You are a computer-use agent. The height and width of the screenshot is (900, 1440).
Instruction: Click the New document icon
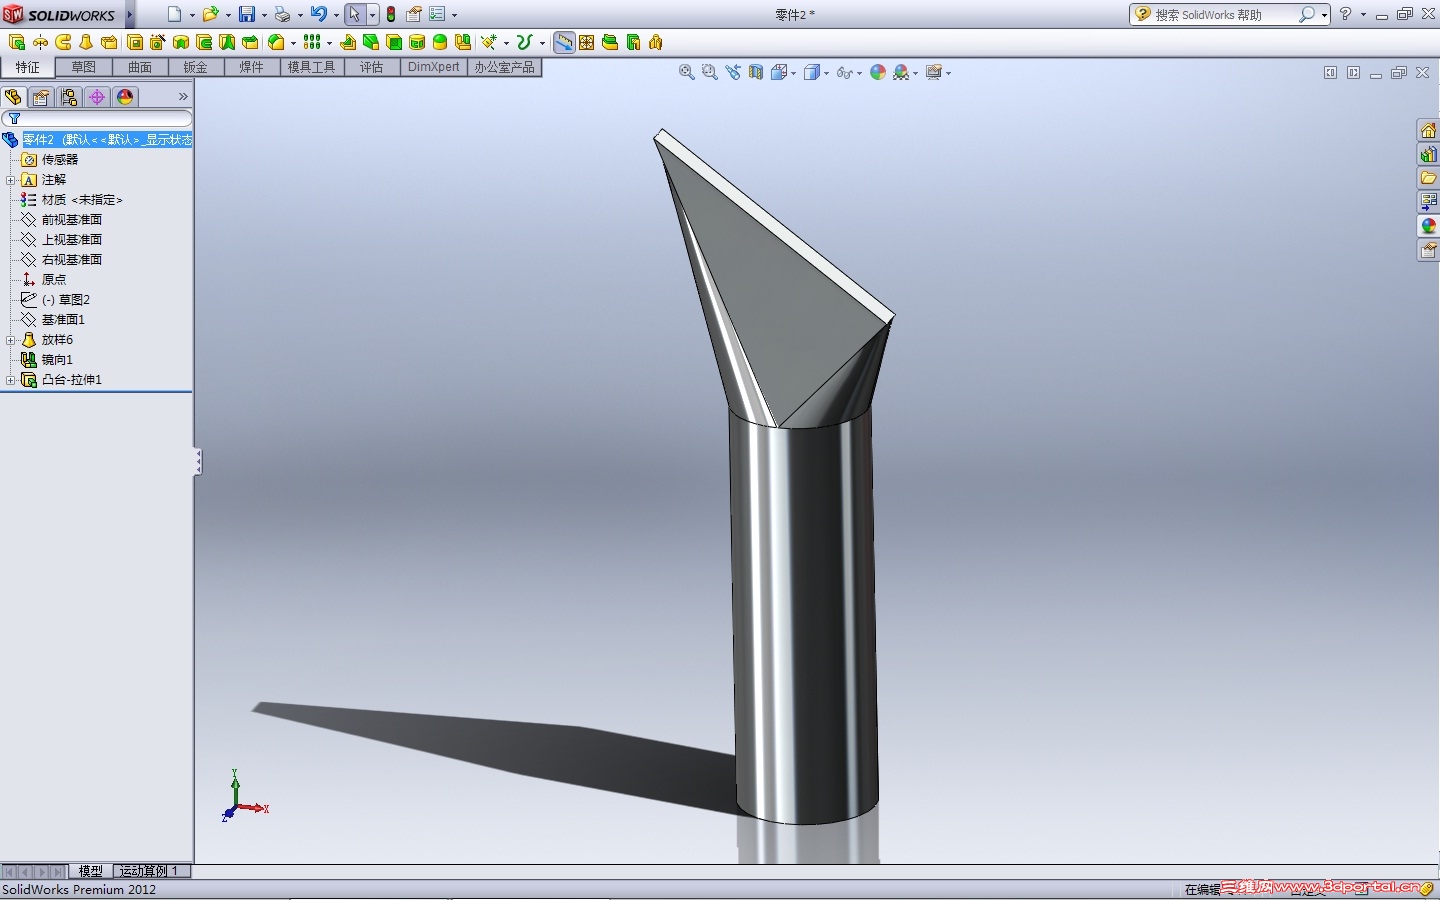174,14
